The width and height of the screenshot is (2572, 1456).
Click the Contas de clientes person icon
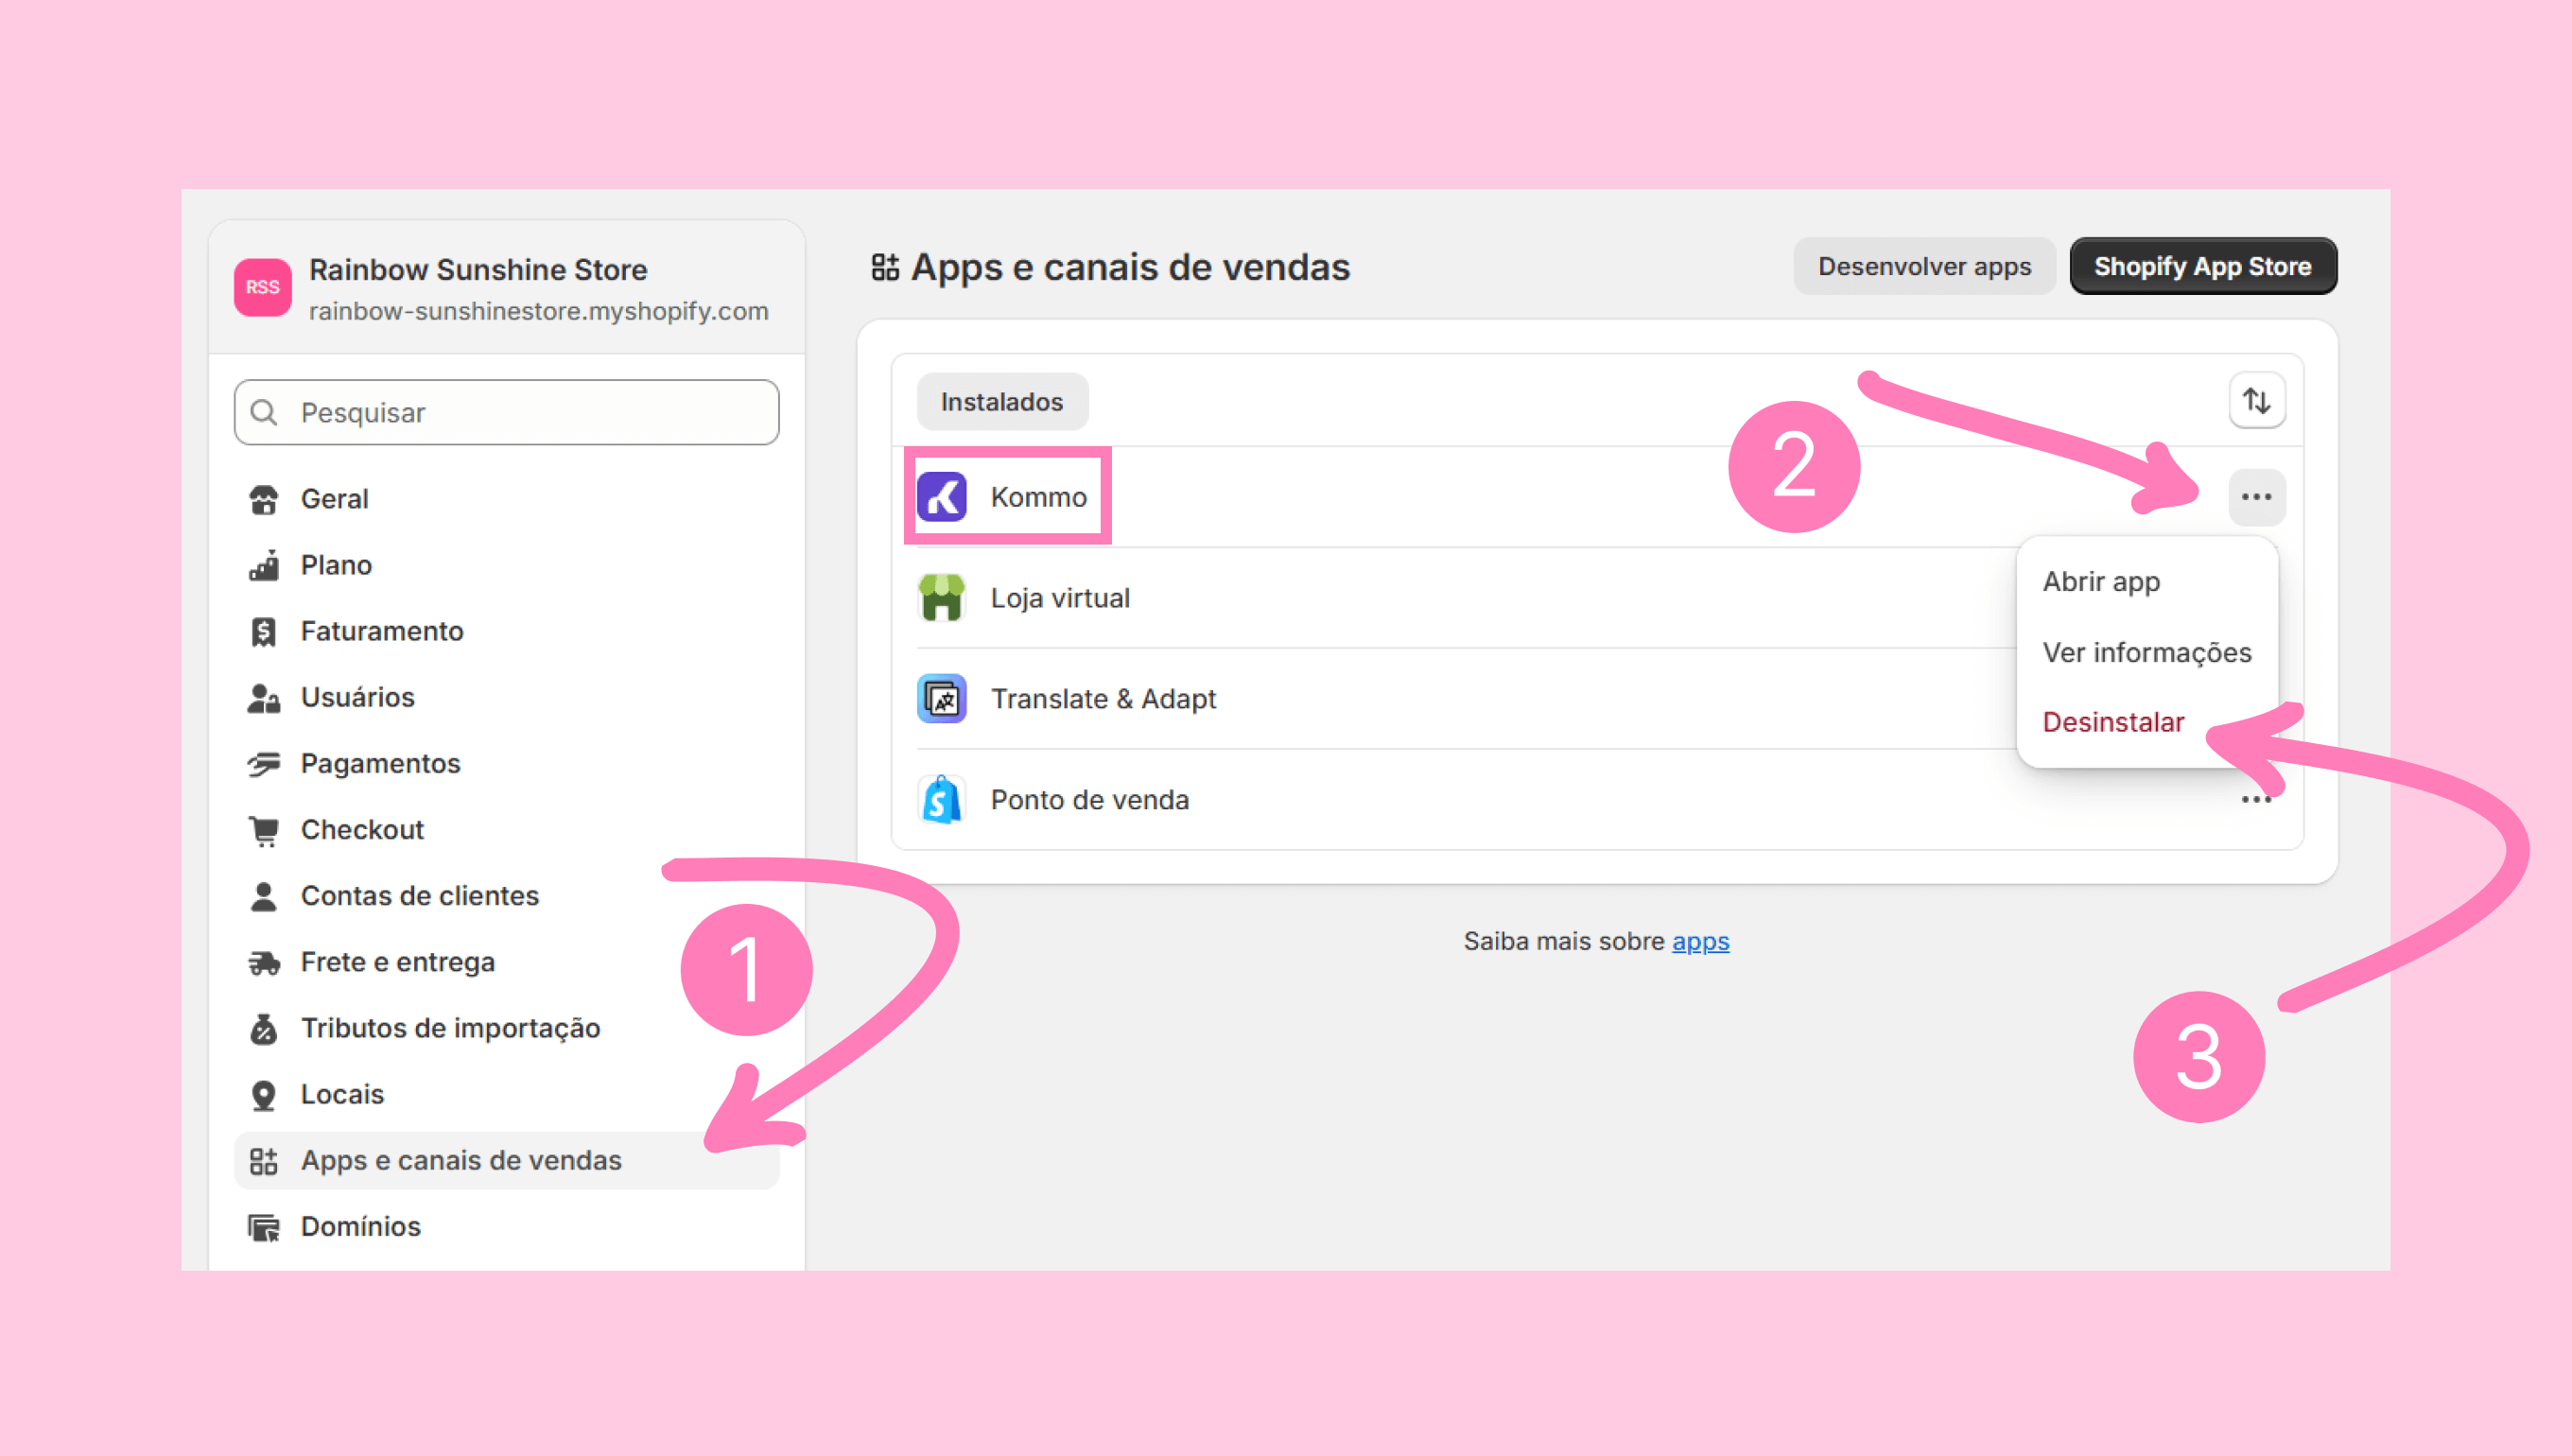(264, 896)
